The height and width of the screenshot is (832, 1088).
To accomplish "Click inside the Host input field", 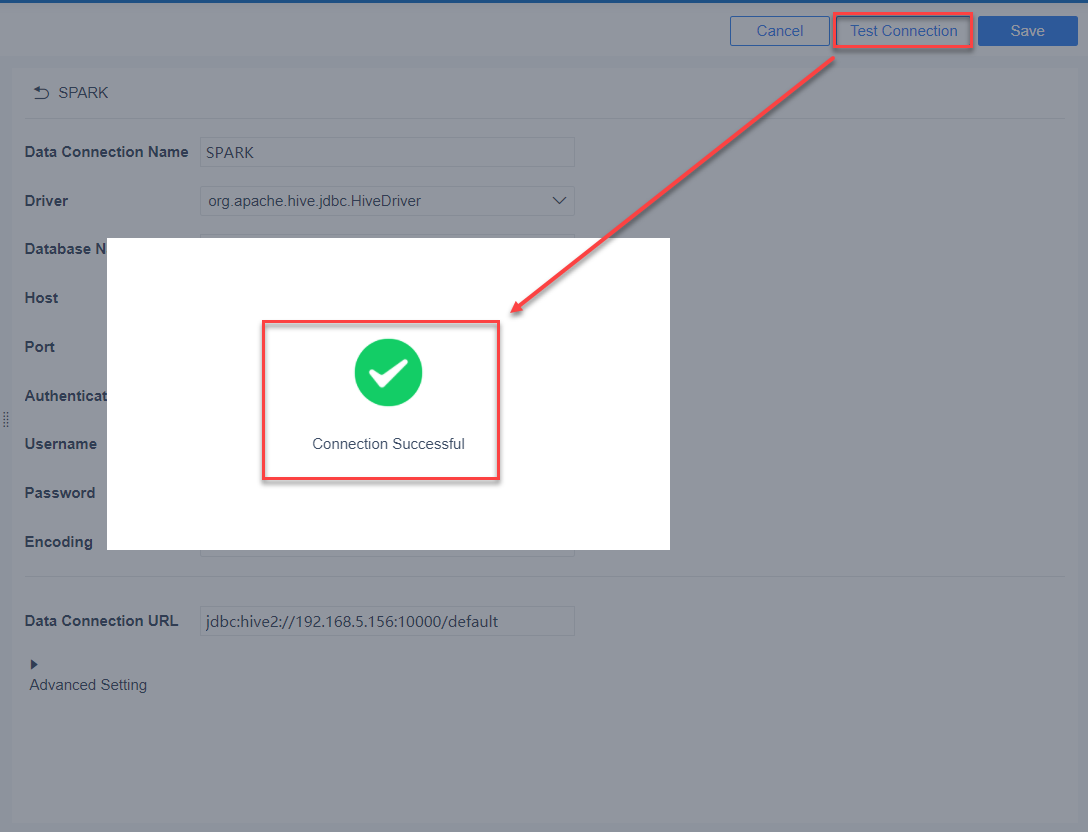I will [x=387, y=297].
